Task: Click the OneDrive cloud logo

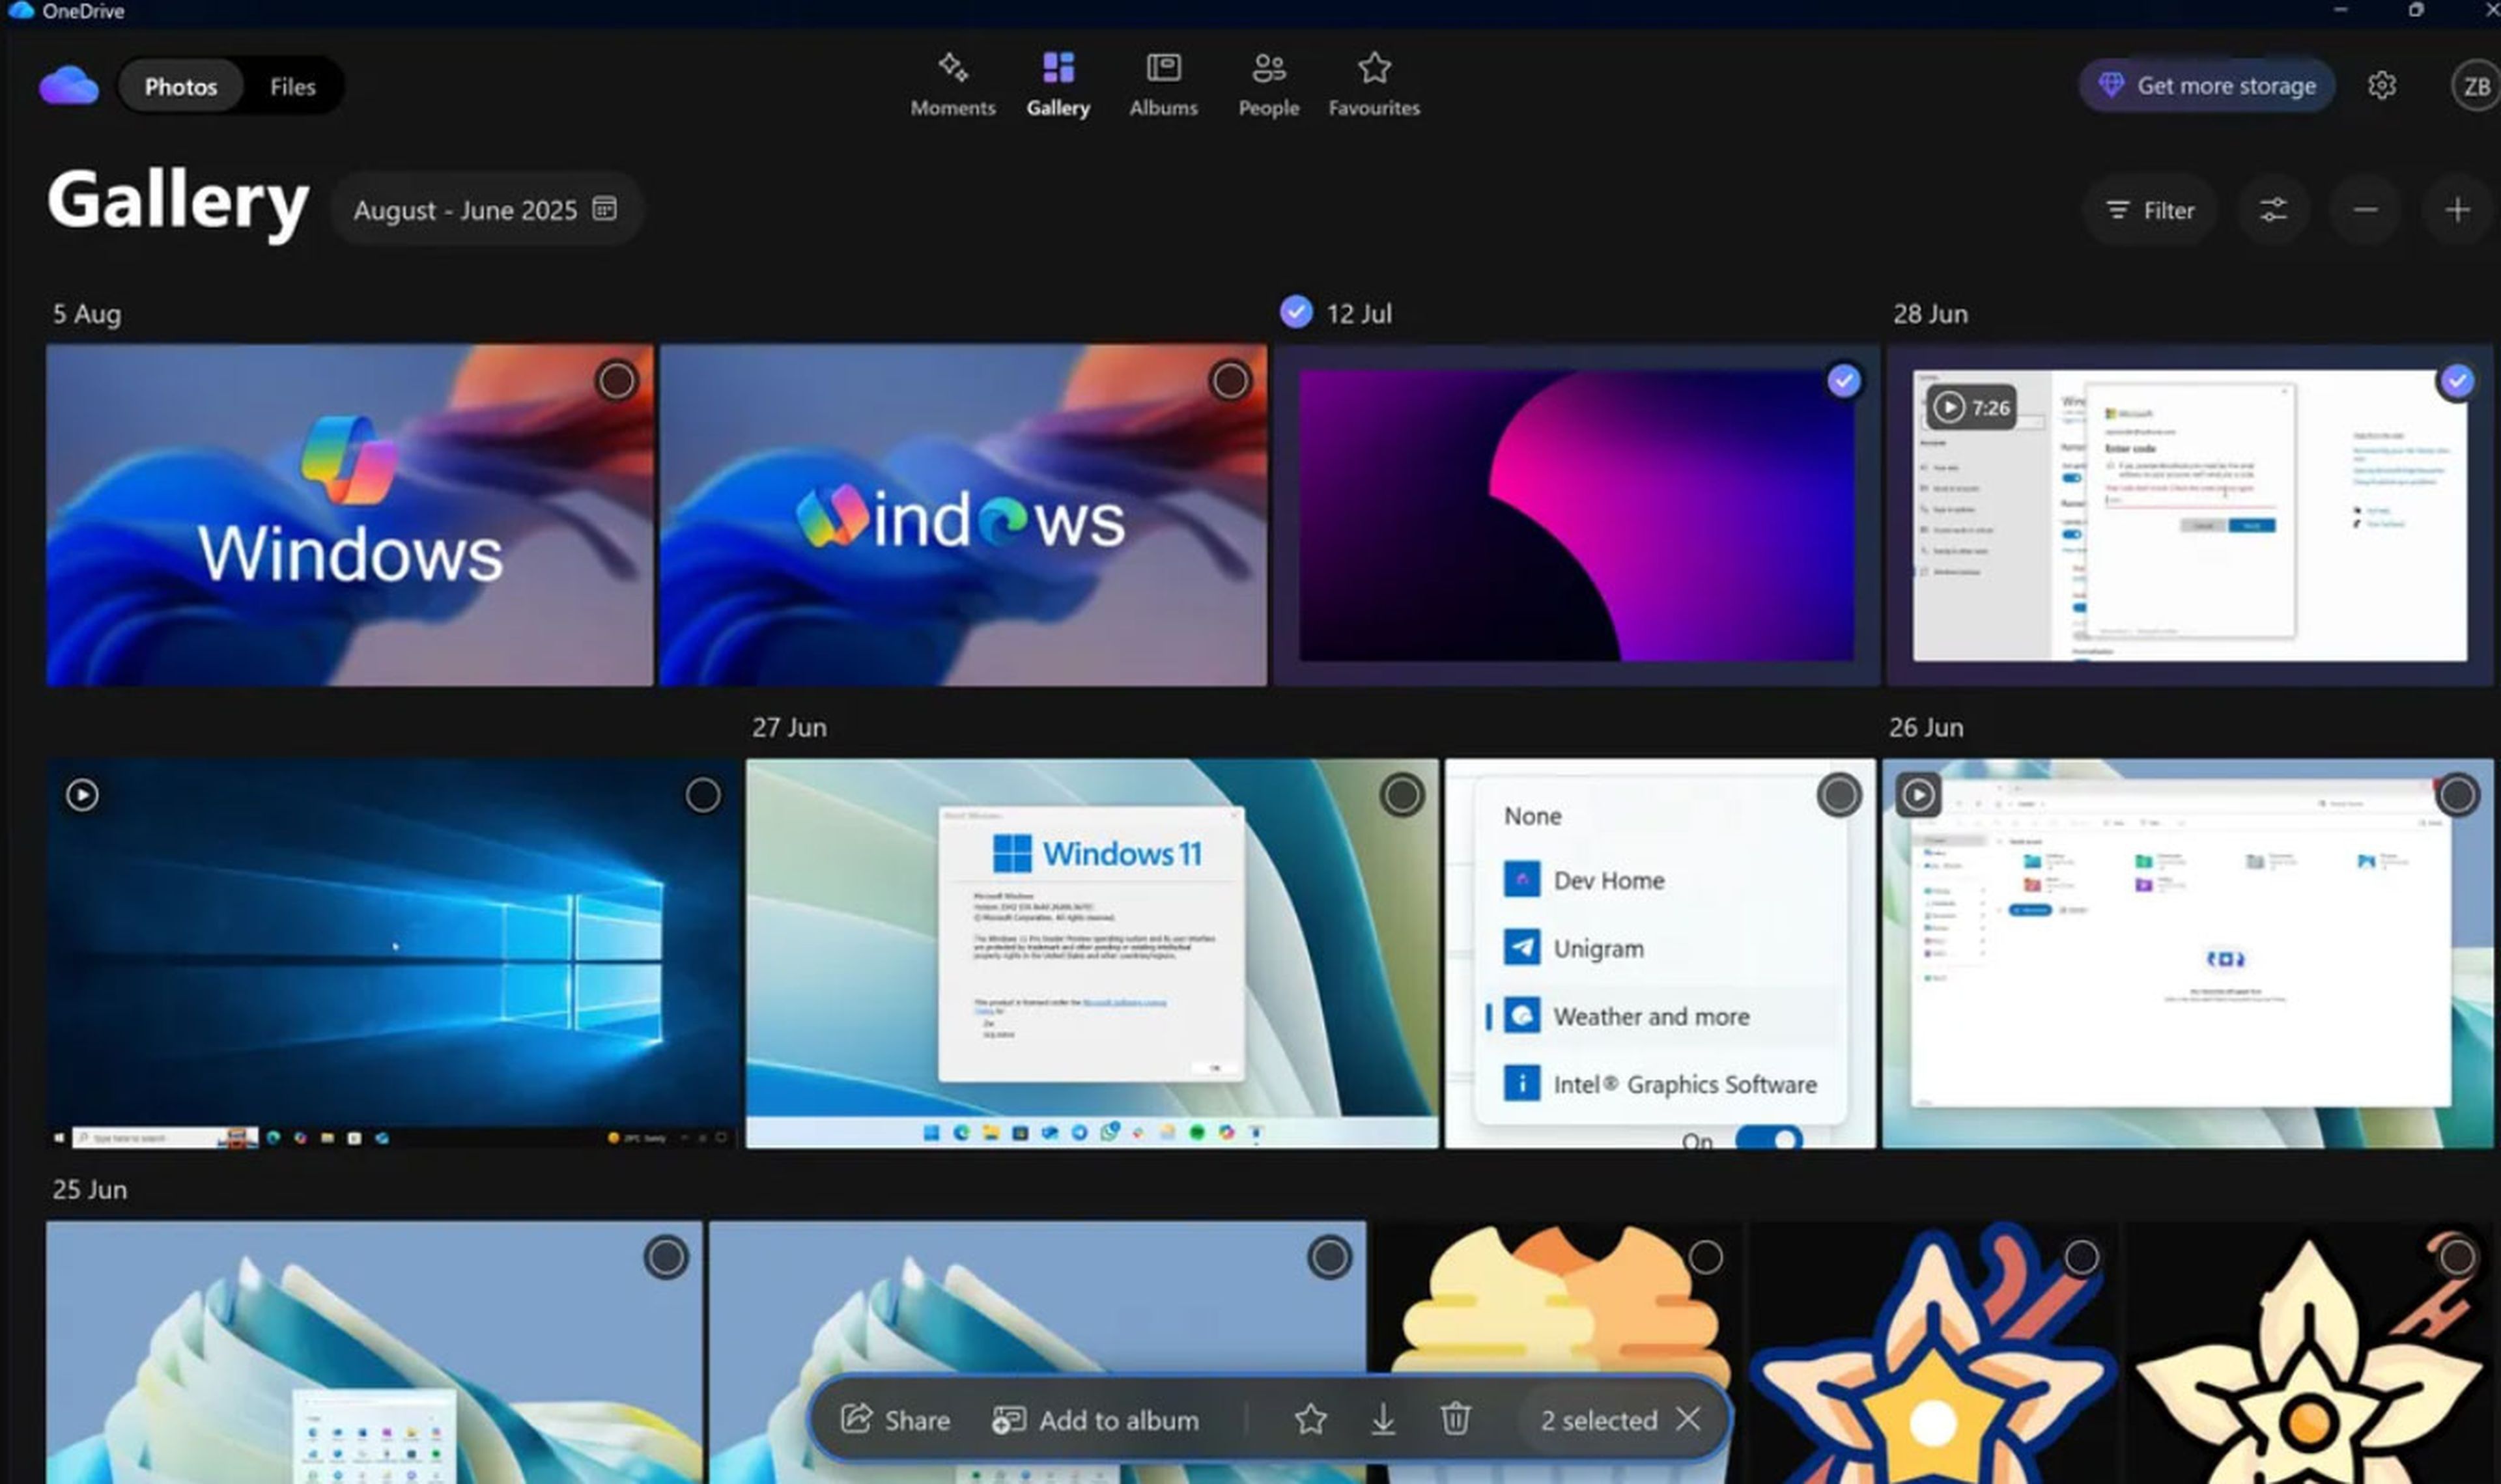Action: pyautogui.click(x=68, y=85)
